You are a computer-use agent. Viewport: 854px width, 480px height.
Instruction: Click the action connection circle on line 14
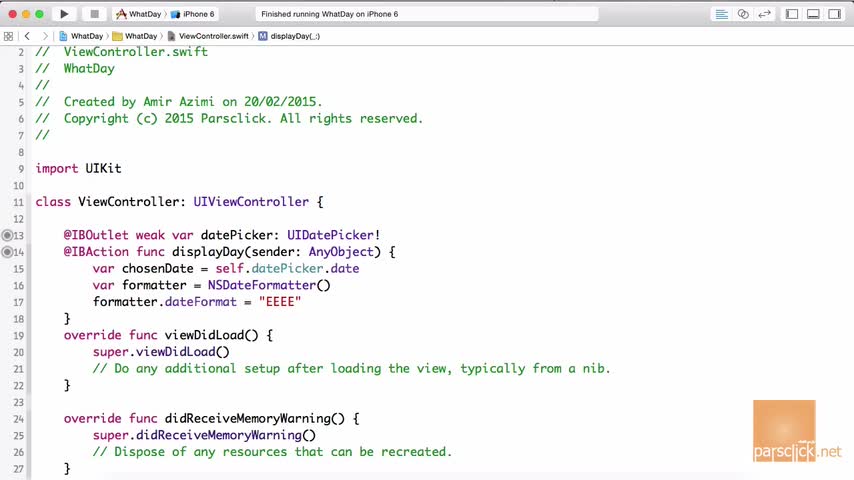pos(7,252)
